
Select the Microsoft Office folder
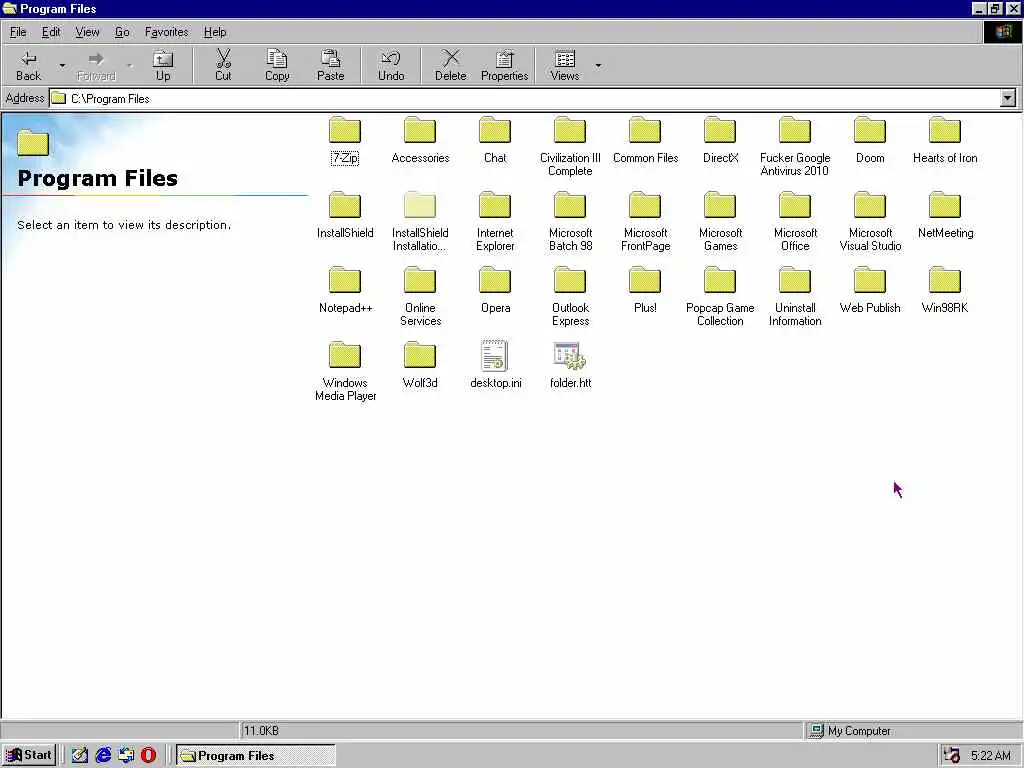(x=795, y=221)
